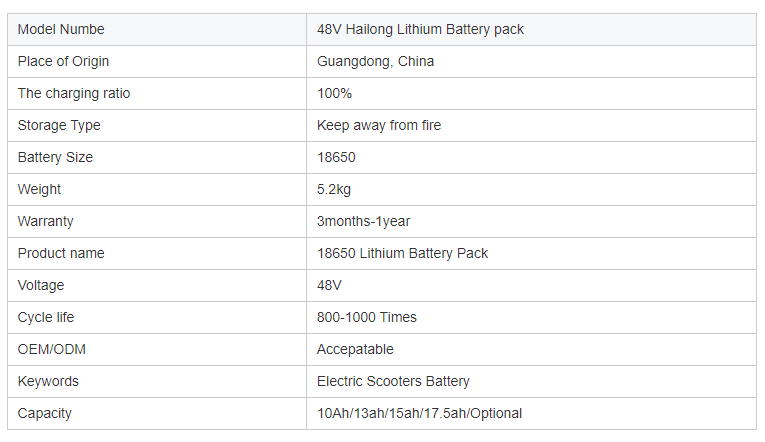Click the '5.2kg' weight value

coord(334,189)
